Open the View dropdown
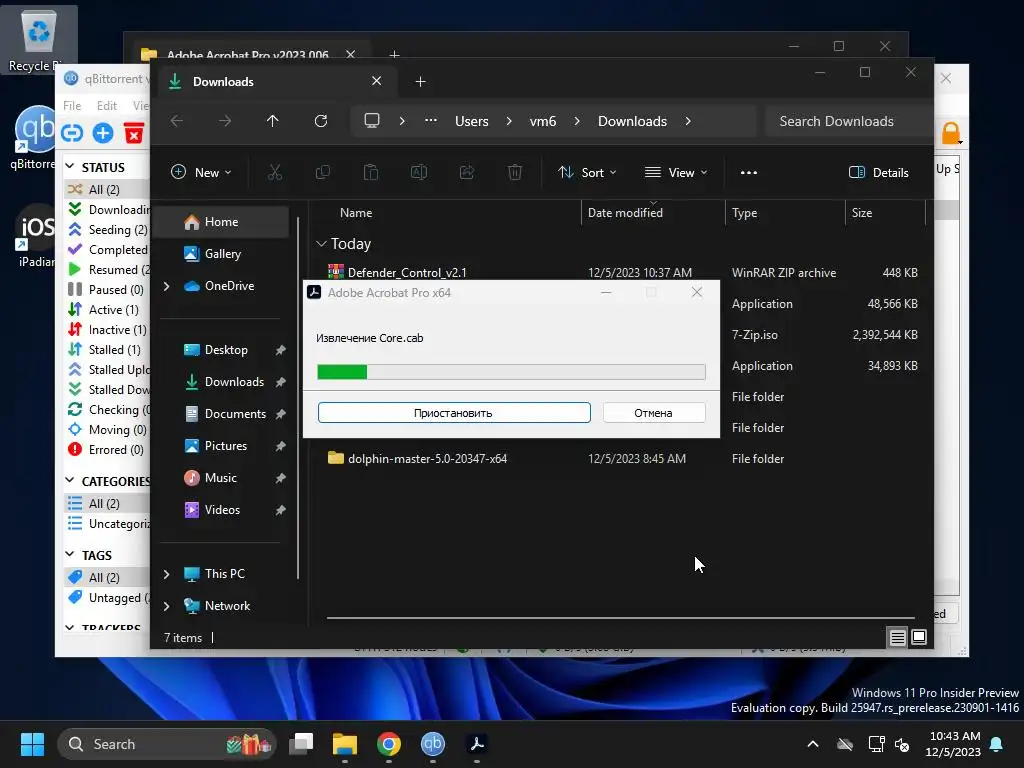The height and width of the screenshot is (768, 1024). [x=676, y=172]
